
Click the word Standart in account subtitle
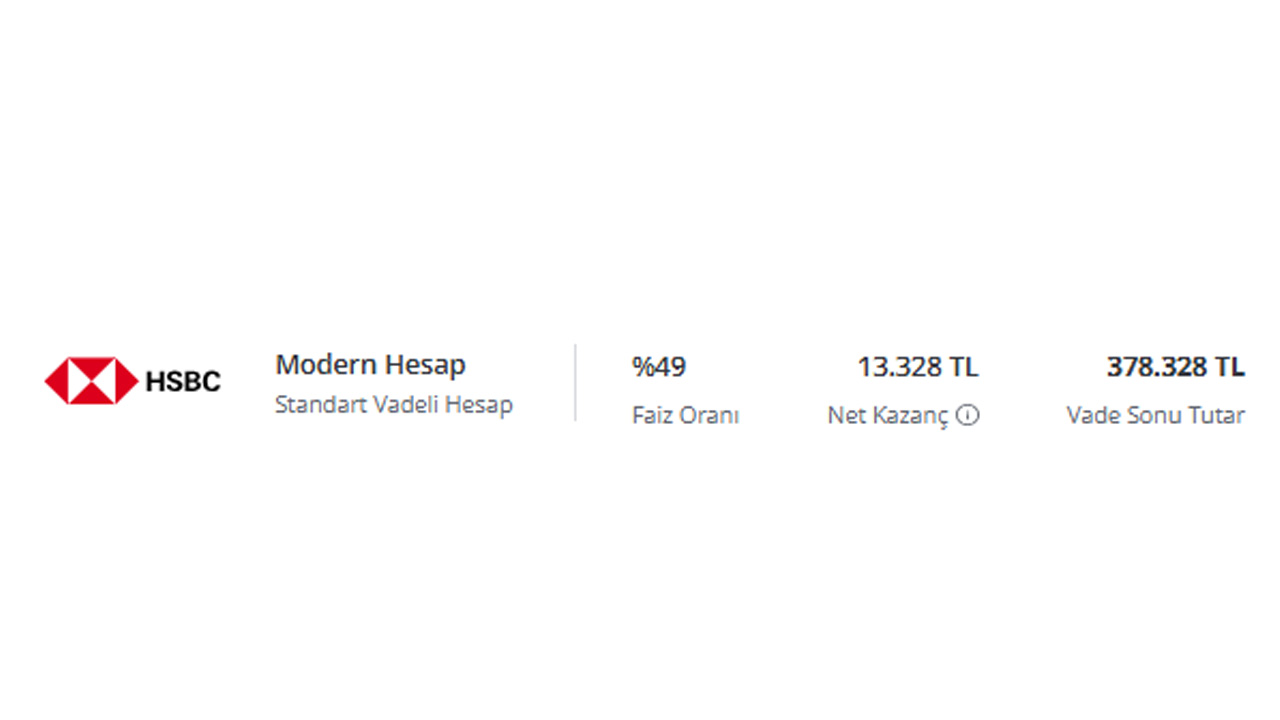point(321,405)
